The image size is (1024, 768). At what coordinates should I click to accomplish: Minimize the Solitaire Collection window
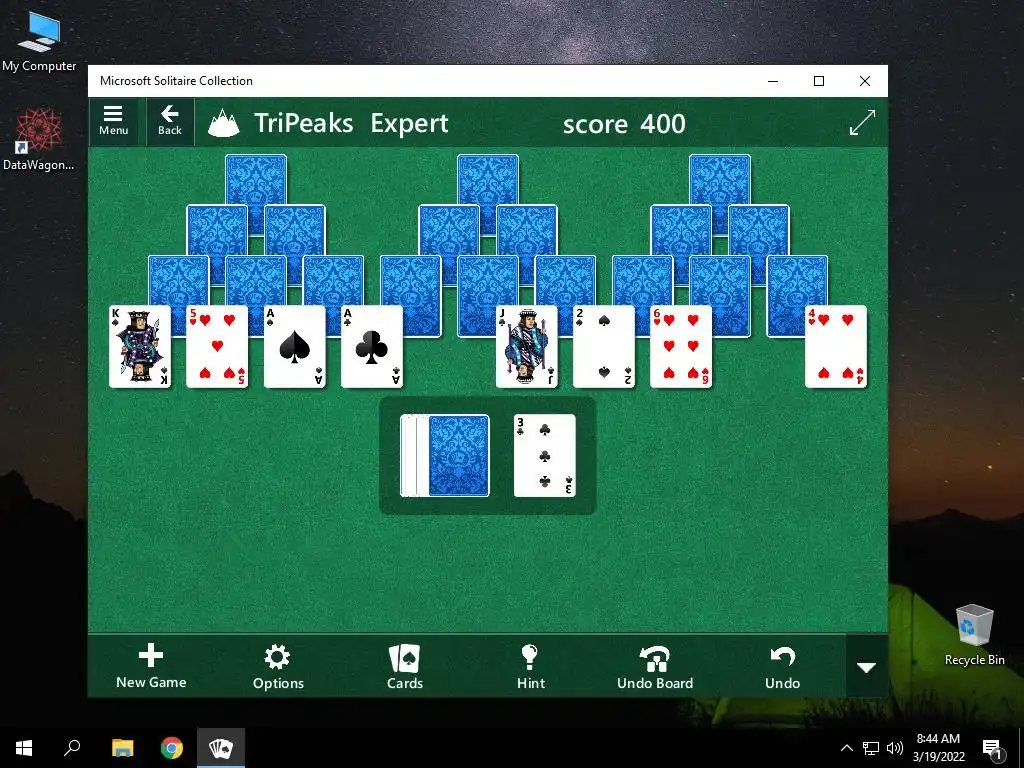[x=773, y=81]
